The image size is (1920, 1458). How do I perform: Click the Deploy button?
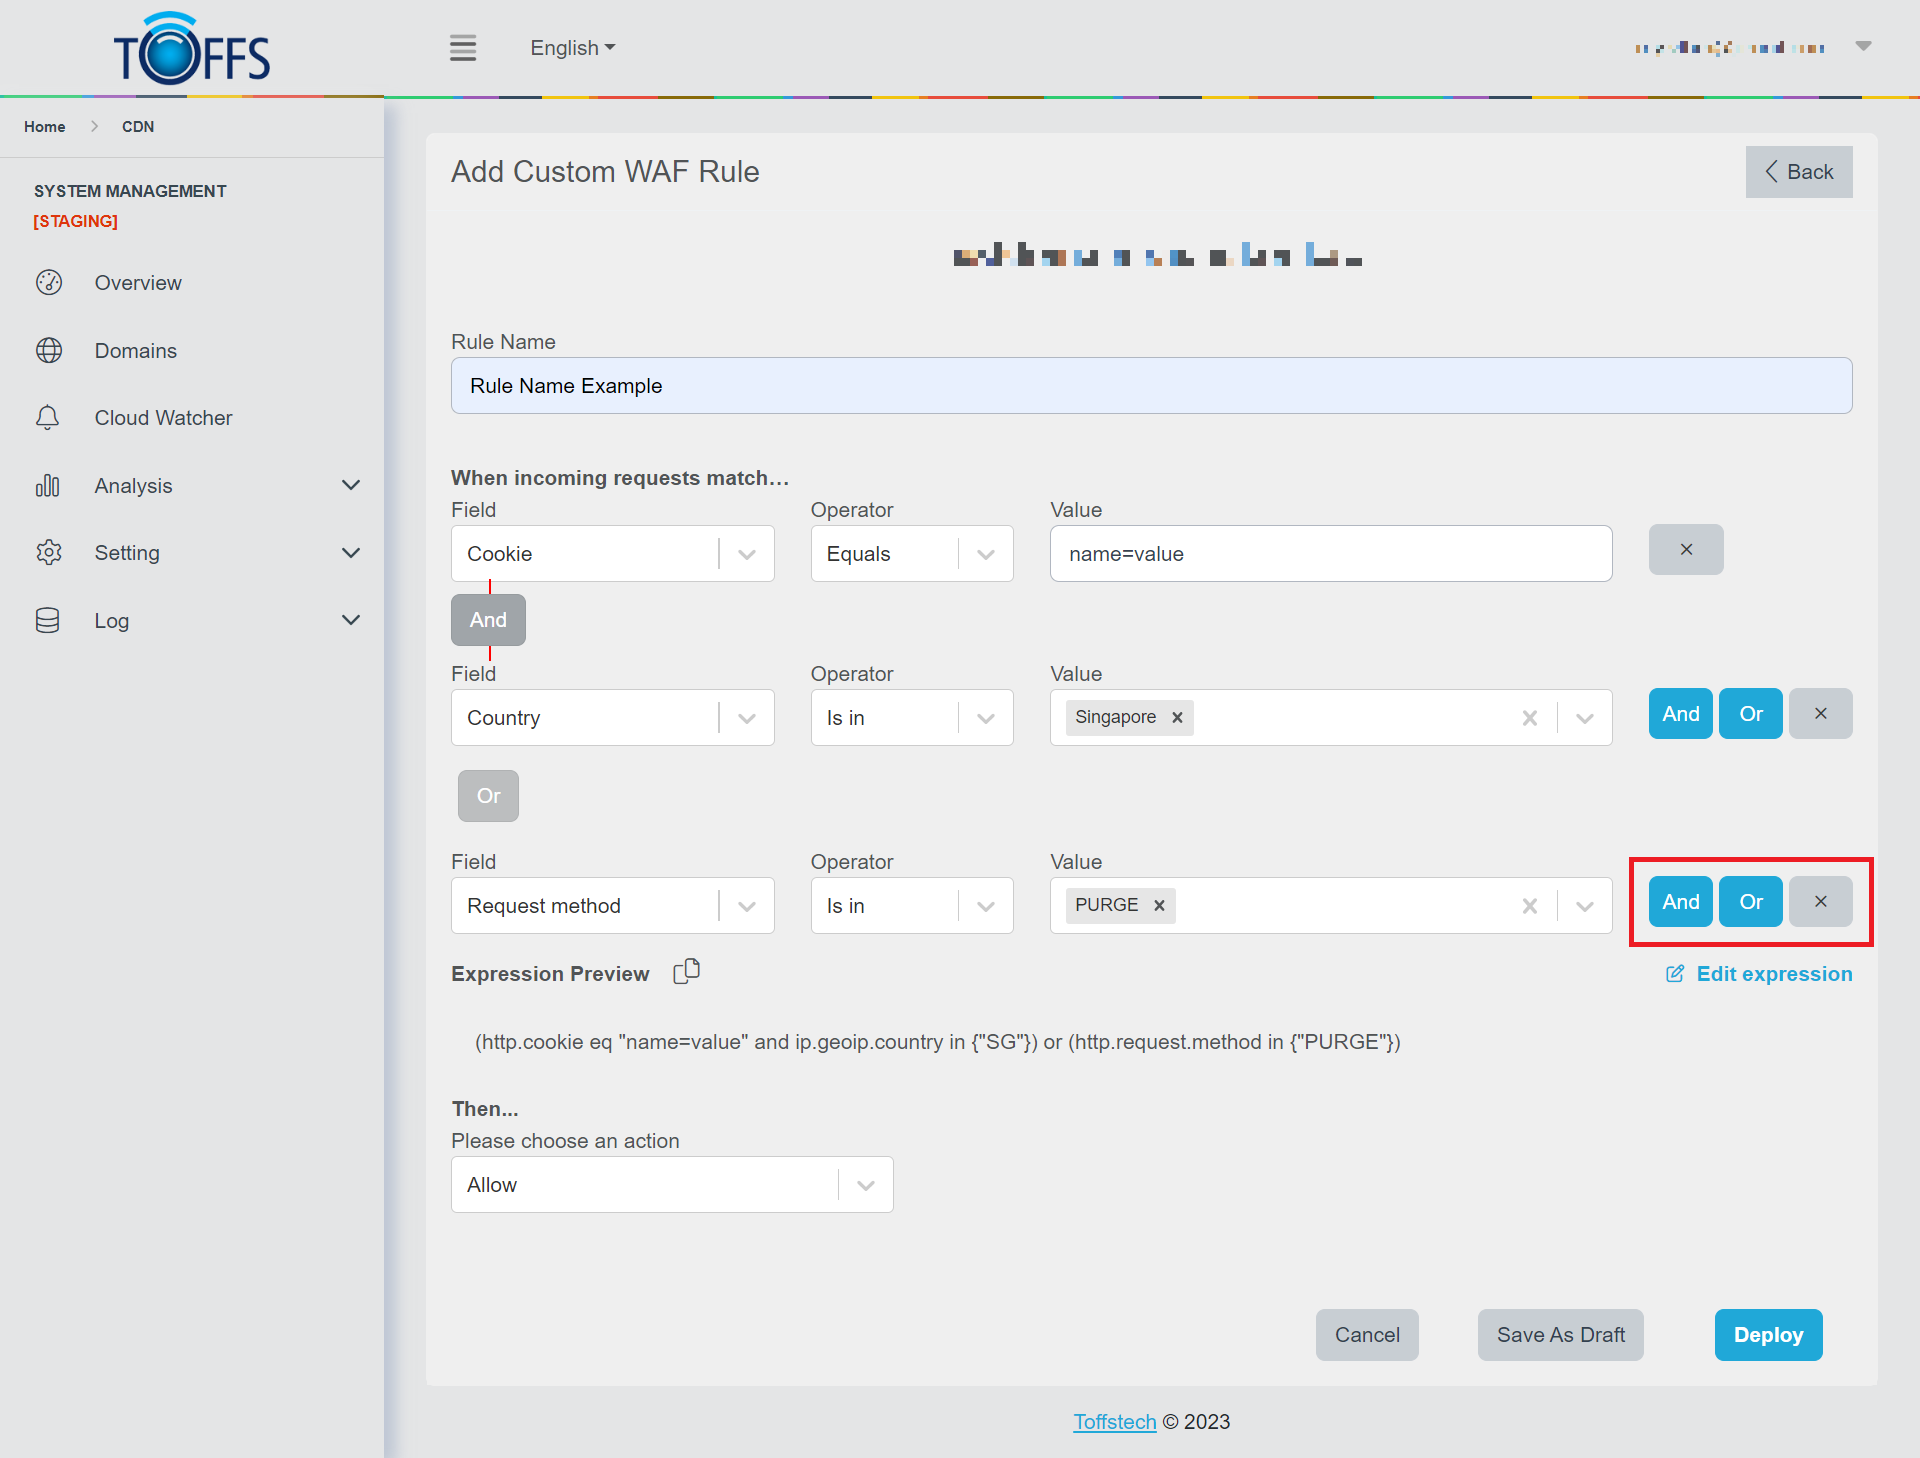click(1767, 1335)
